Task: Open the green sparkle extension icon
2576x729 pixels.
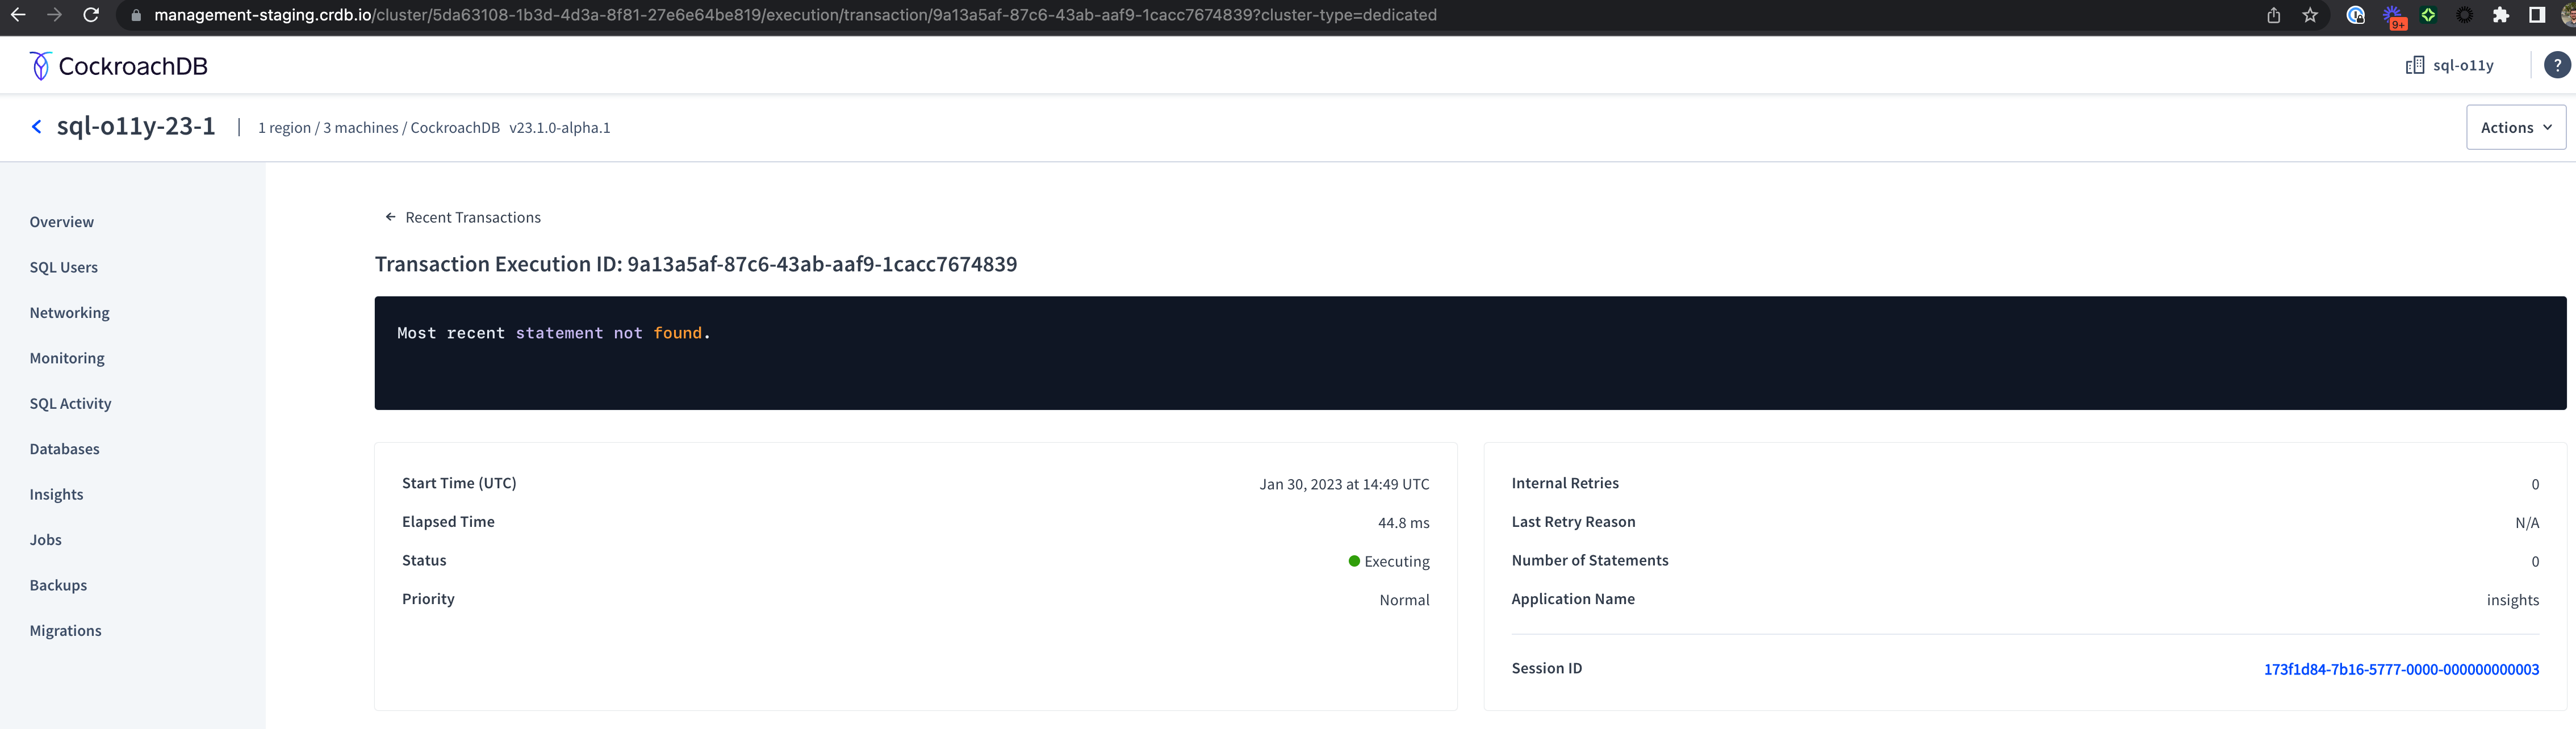Action: pyautogui.click(x=2428, y=15)
